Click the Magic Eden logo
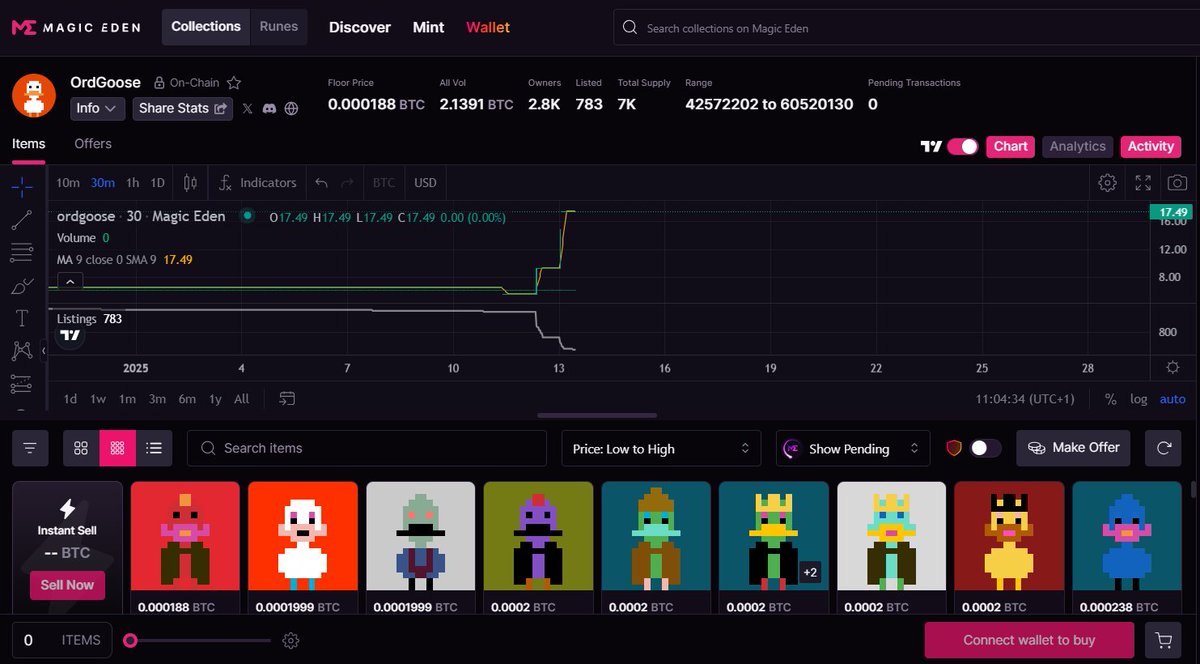This screenshot has width=1200, height=664. point(76,27)
